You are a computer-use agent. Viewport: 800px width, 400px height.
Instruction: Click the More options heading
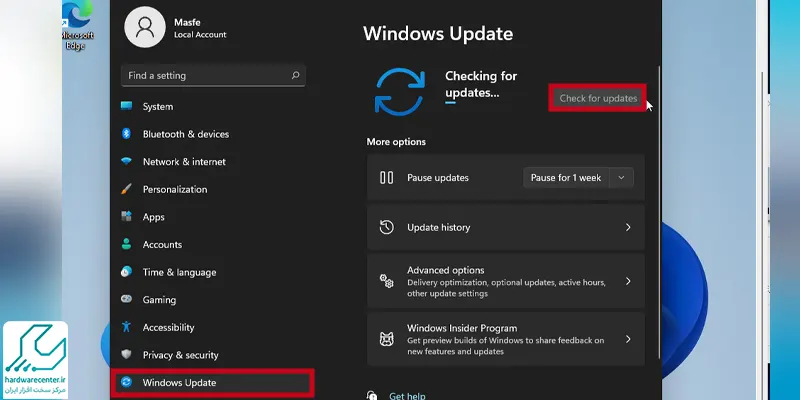click(x=396, y=141)
